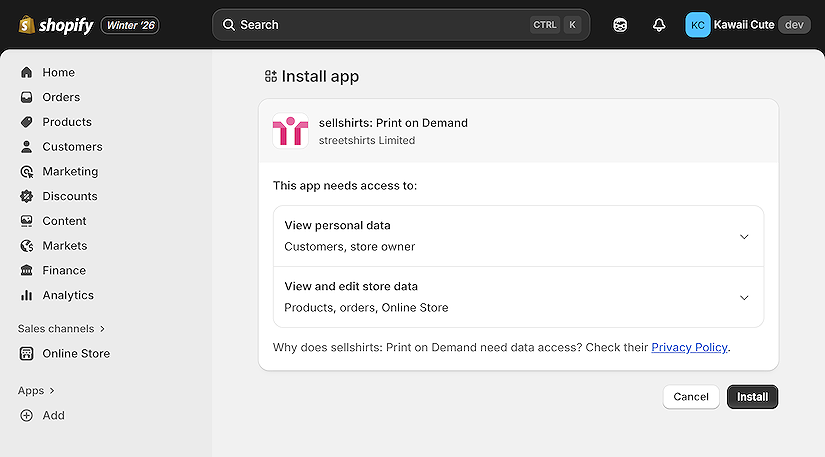Open the Privacy Policy link
825x457 pixels.
(x=689, y=347)
